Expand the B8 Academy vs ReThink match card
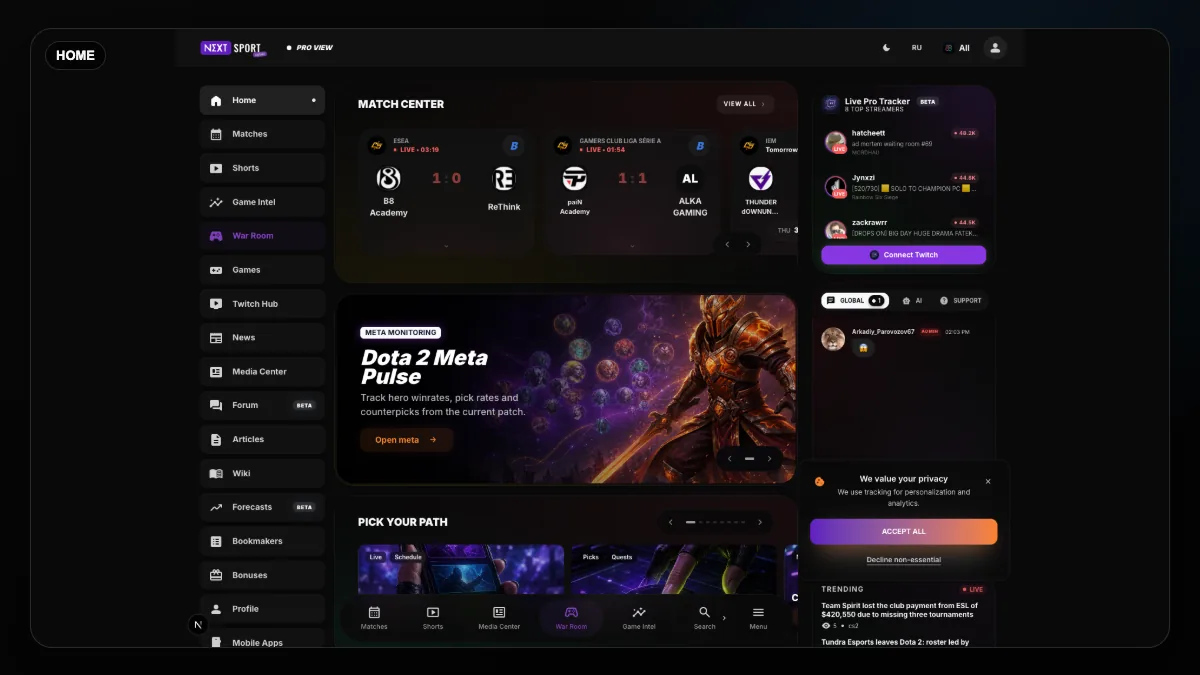Viewport: 1200px width, 675px height. [x=446, y=245]
